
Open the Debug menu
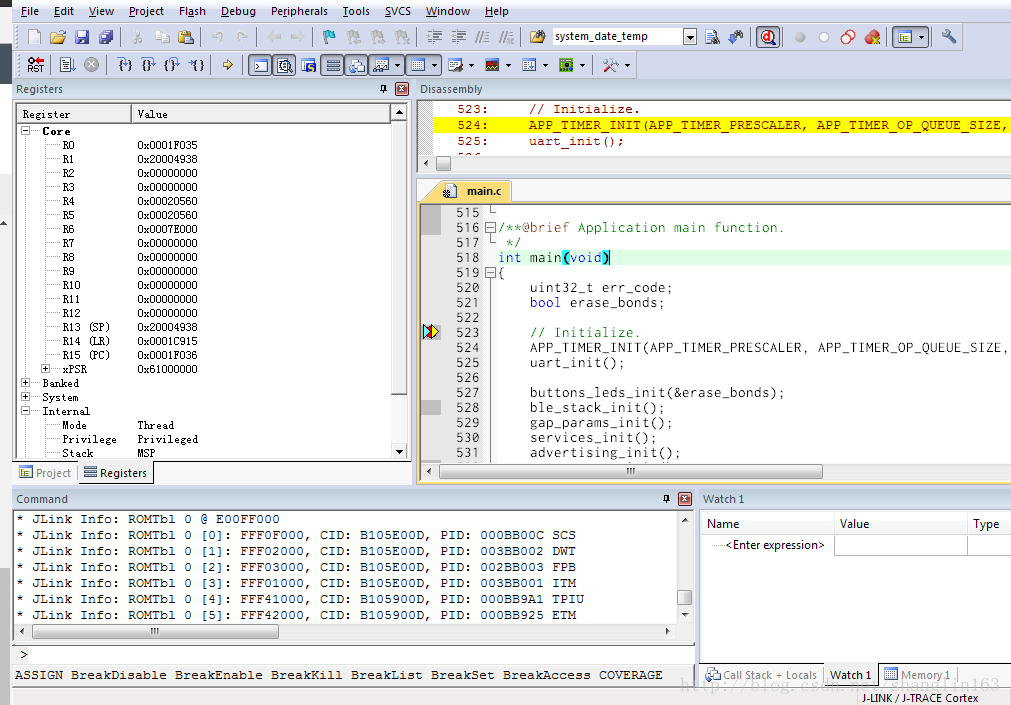coord(238,11)
